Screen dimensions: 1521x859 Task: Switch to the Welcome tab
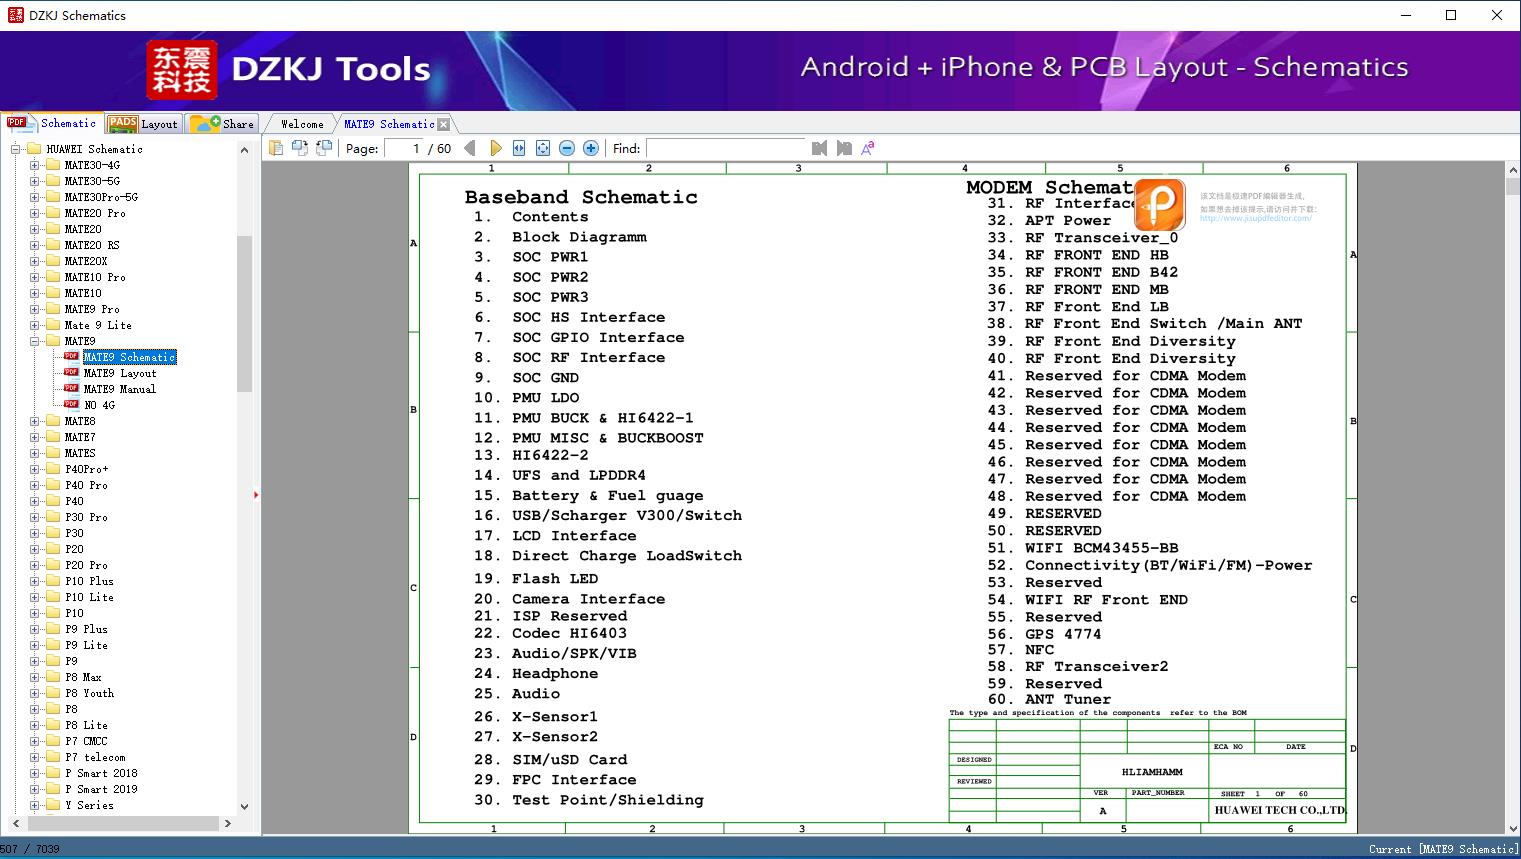coord(300,123)
